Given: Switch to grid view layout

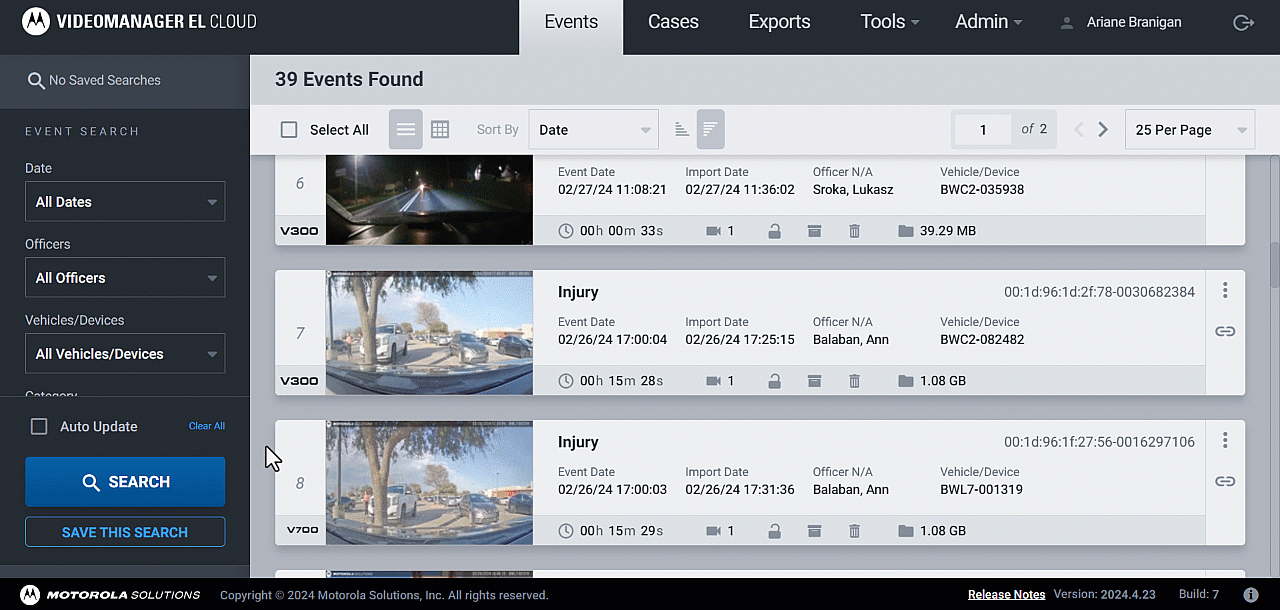Looking at the screenshot, I should [440, 130].
